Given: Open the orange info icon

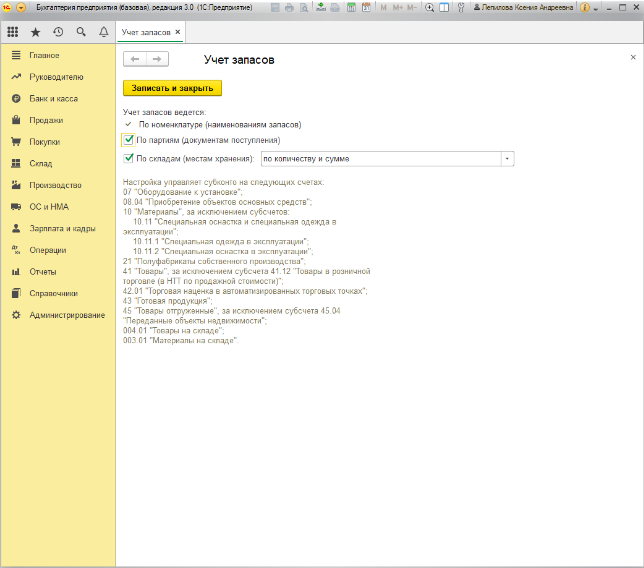Looking at the screenshot, I should click(x=585, y=7).
